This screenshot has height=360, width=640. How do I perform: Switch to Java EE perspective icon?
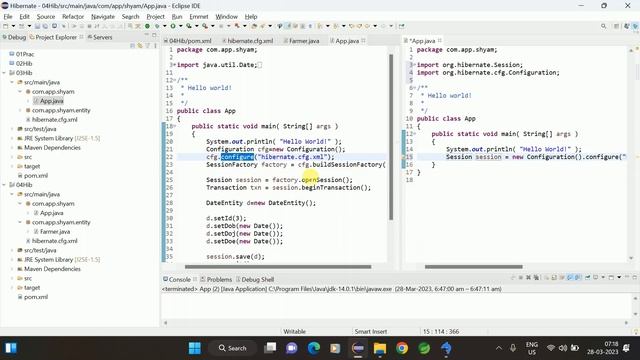[627, 26]
